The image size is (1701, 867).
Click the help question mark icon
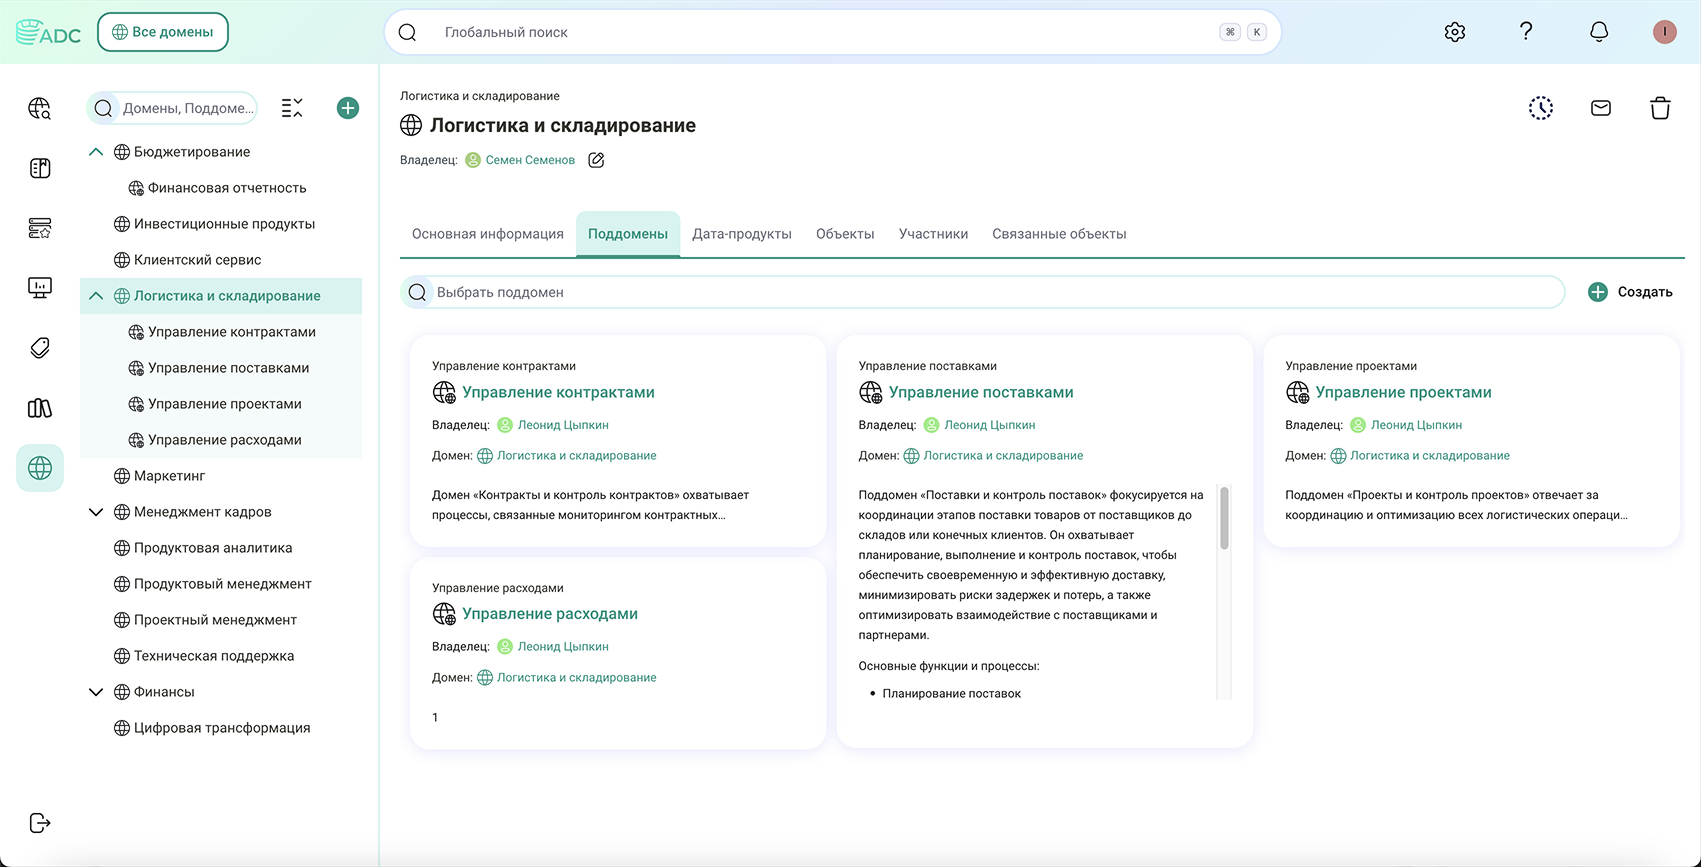tap(1526, 32)
